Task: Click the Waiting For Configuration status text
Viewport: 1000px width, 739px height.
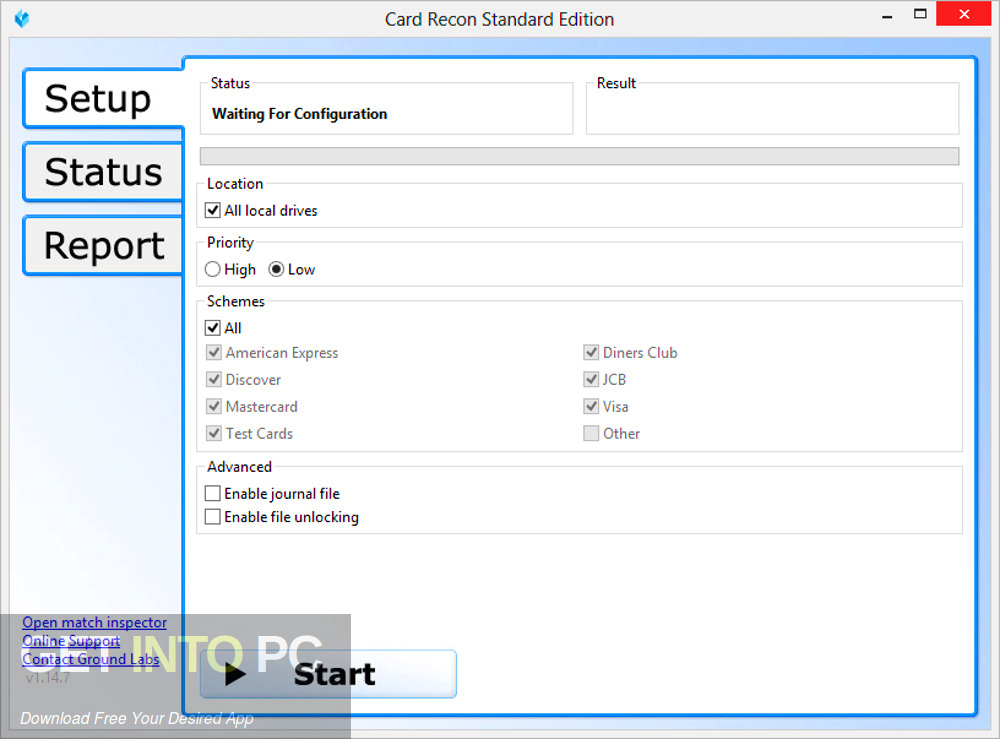Action: coord(300,114)
